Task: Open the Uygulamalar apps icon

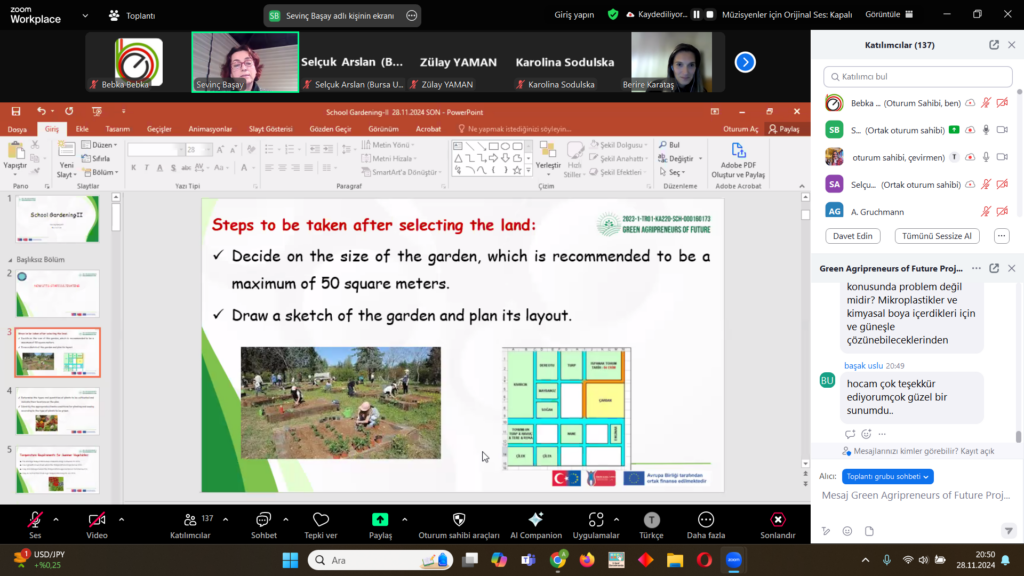Action: (x=596, y=519)
